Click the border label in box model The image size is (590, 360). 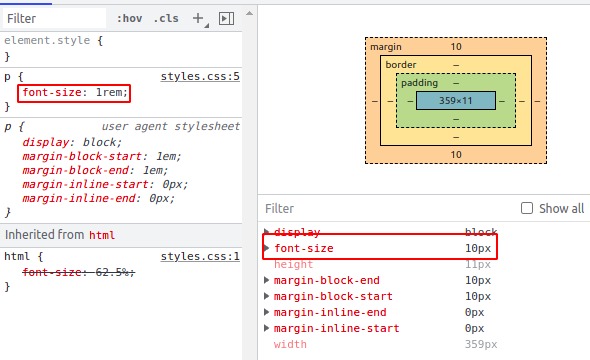pyautogui.click(x=401, y=65)
